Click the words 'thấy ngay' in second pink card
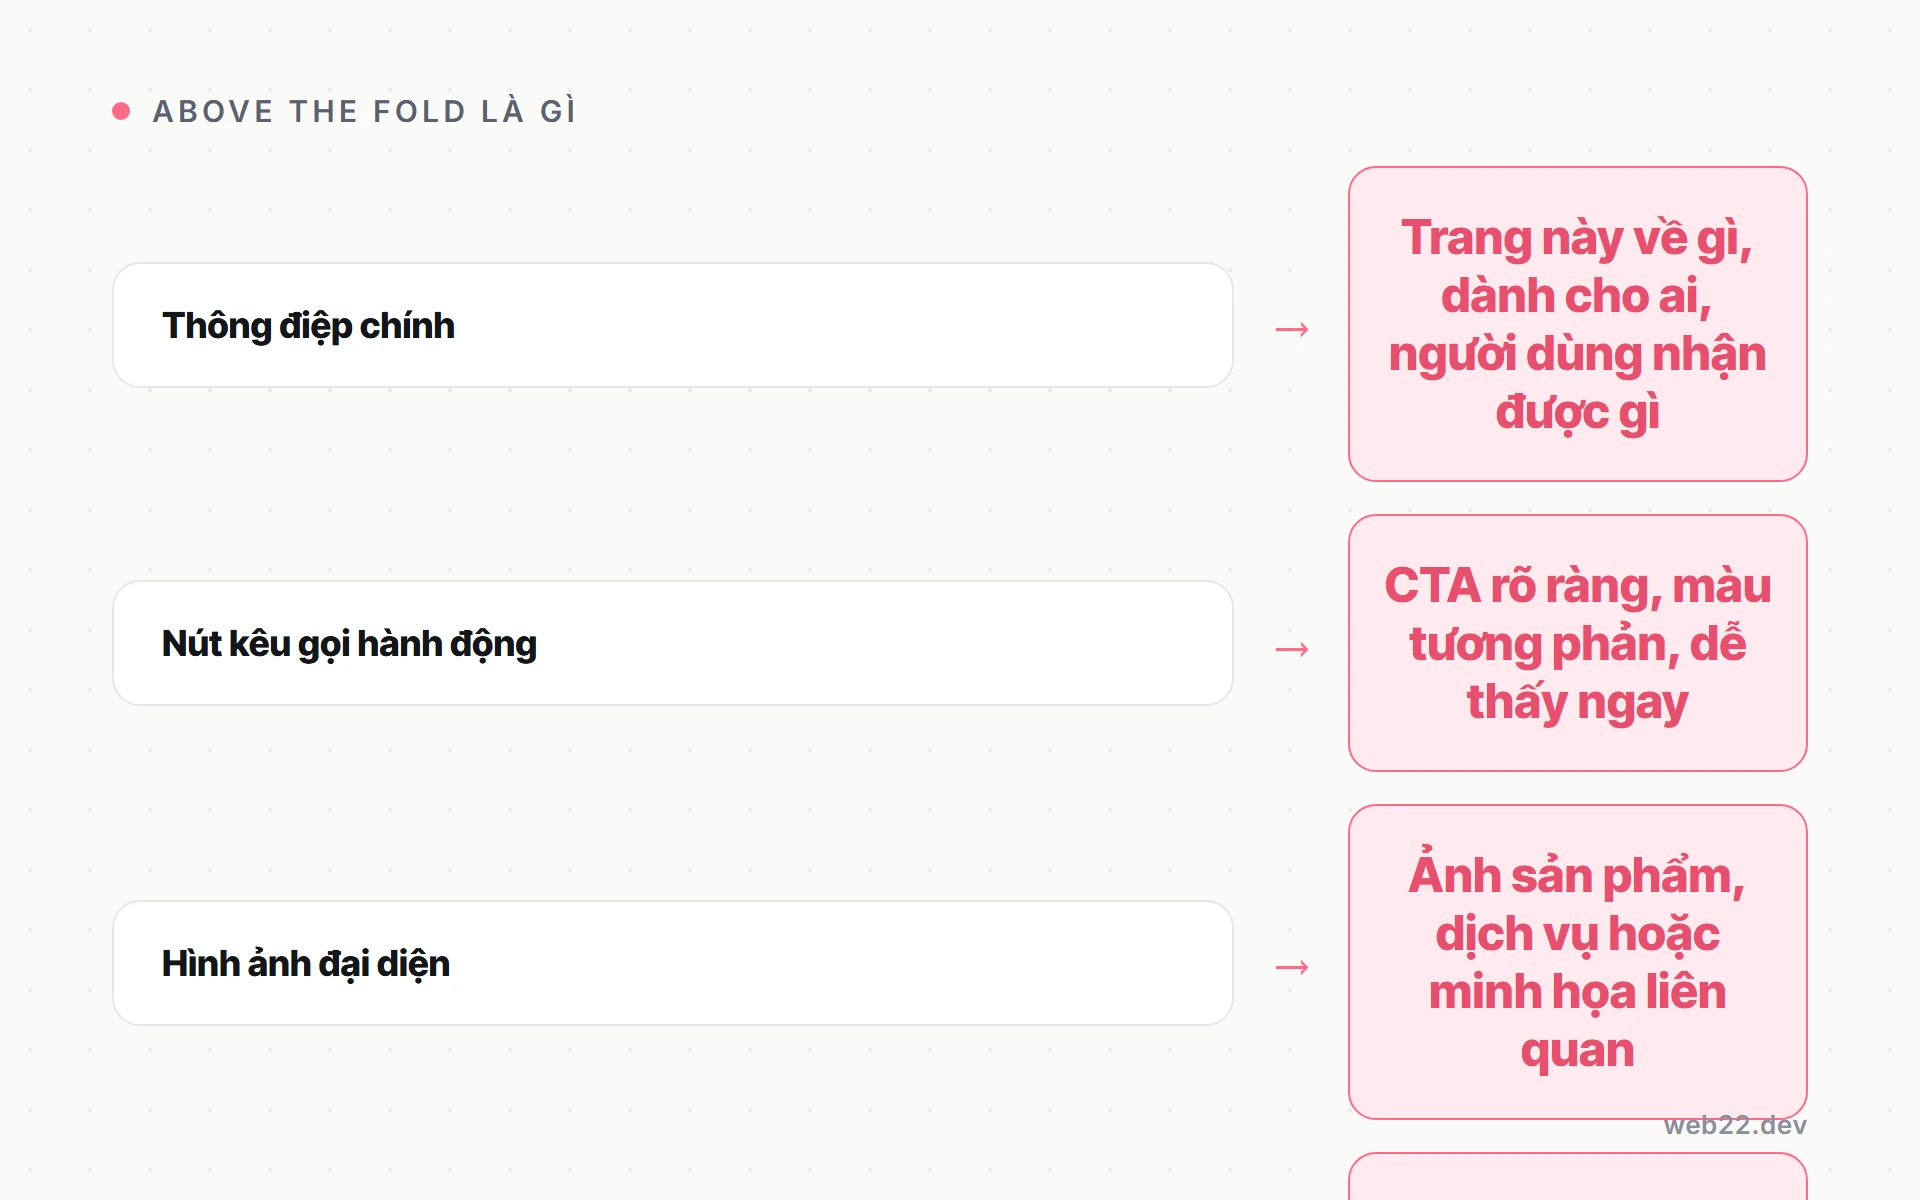 (x=1577, y=703)
